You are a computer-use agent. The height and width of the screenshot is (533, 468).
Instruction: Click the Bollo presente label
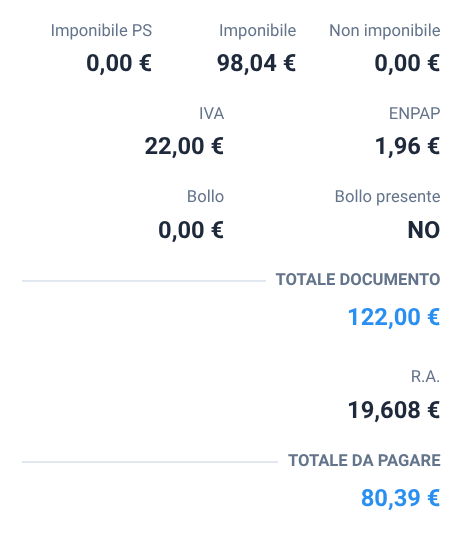click(387, 197)
